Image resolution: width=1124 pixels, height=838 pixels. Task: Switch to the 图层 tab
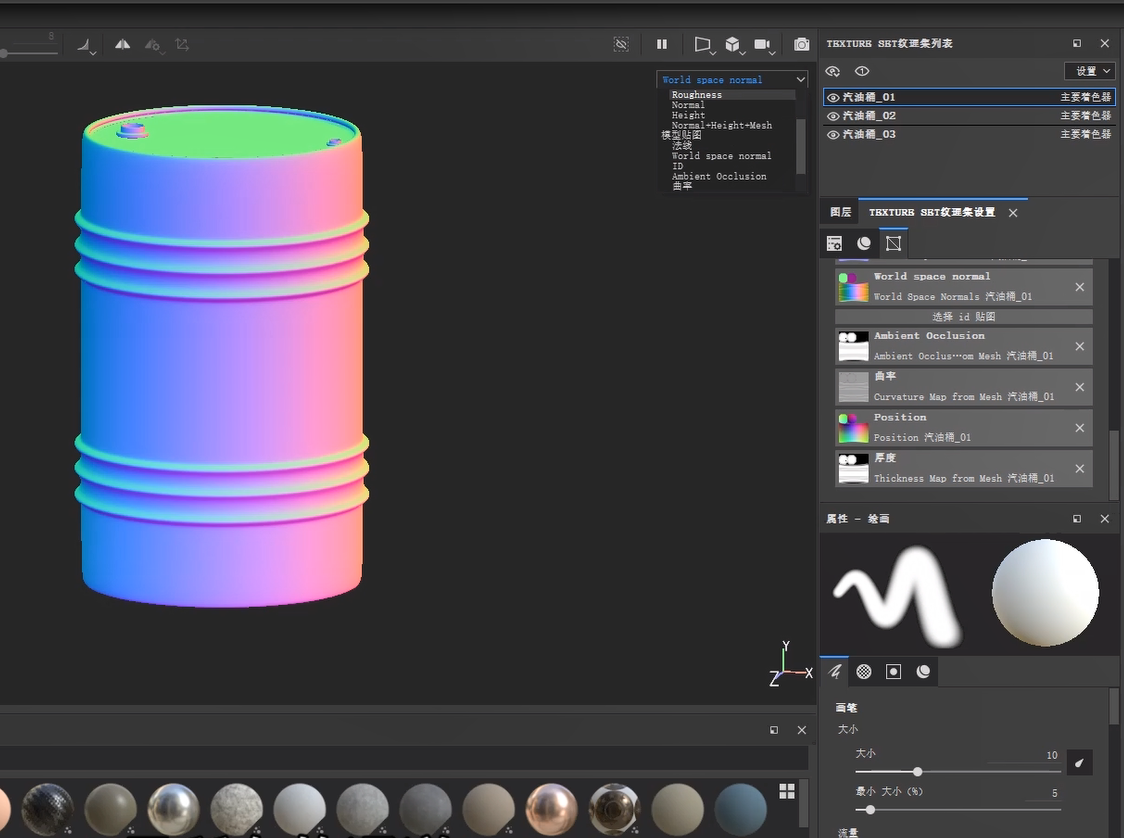(x=840, y=212)
